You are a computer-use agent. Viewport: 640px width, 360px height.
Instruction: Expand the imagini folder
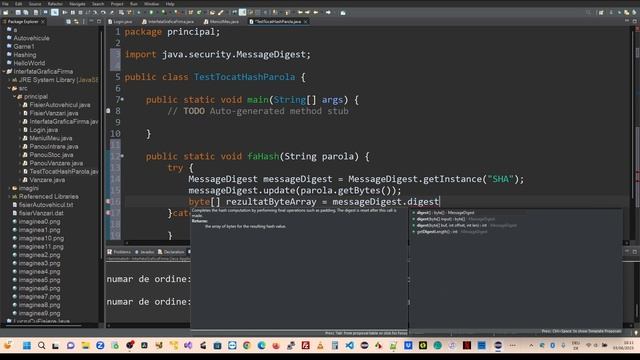point(9,188)
